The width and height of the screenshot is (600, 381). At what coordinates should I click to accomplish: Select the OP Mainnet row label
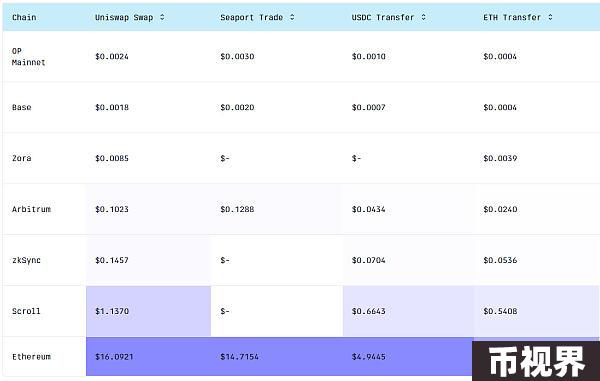pos(28,57)
